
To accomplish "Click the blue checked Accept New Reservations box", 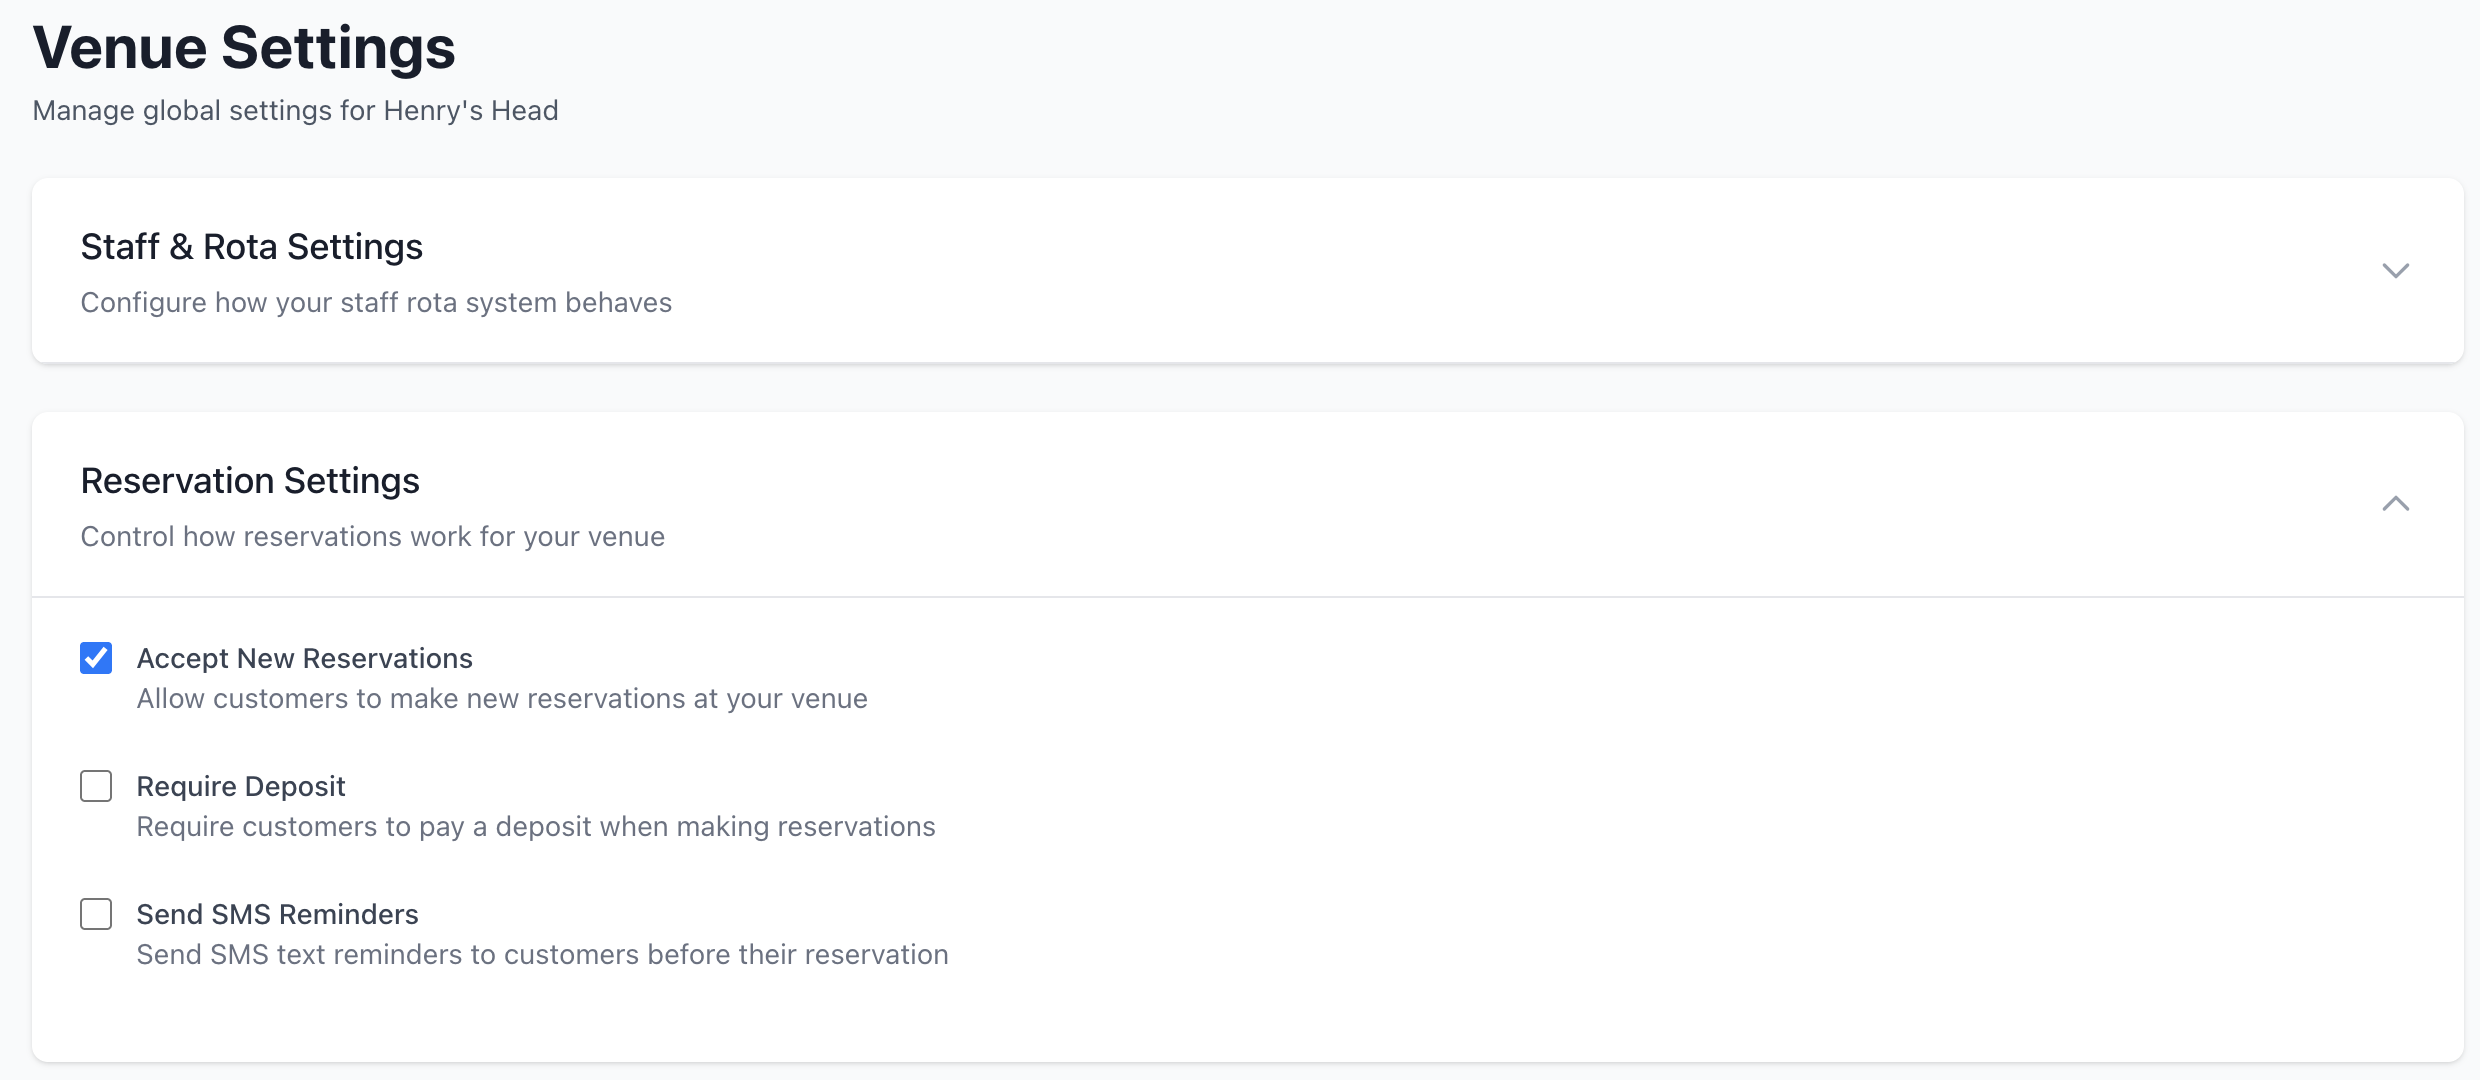I will (x=95, y=657).
